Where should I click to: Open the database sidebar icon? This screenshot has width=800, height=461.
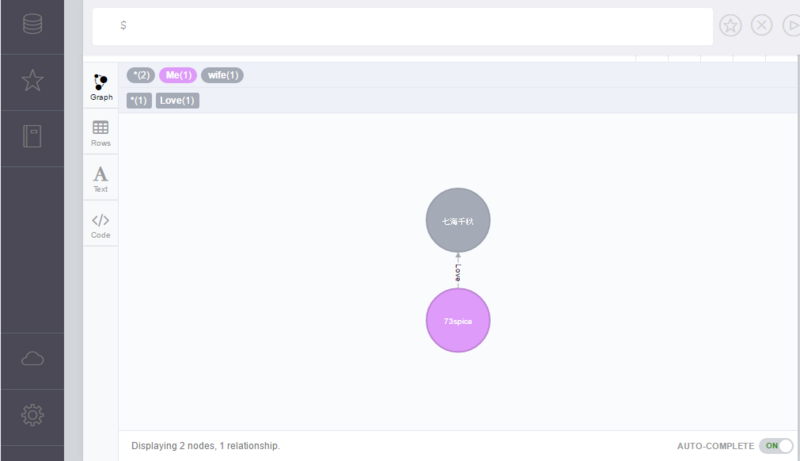point(32,24)
